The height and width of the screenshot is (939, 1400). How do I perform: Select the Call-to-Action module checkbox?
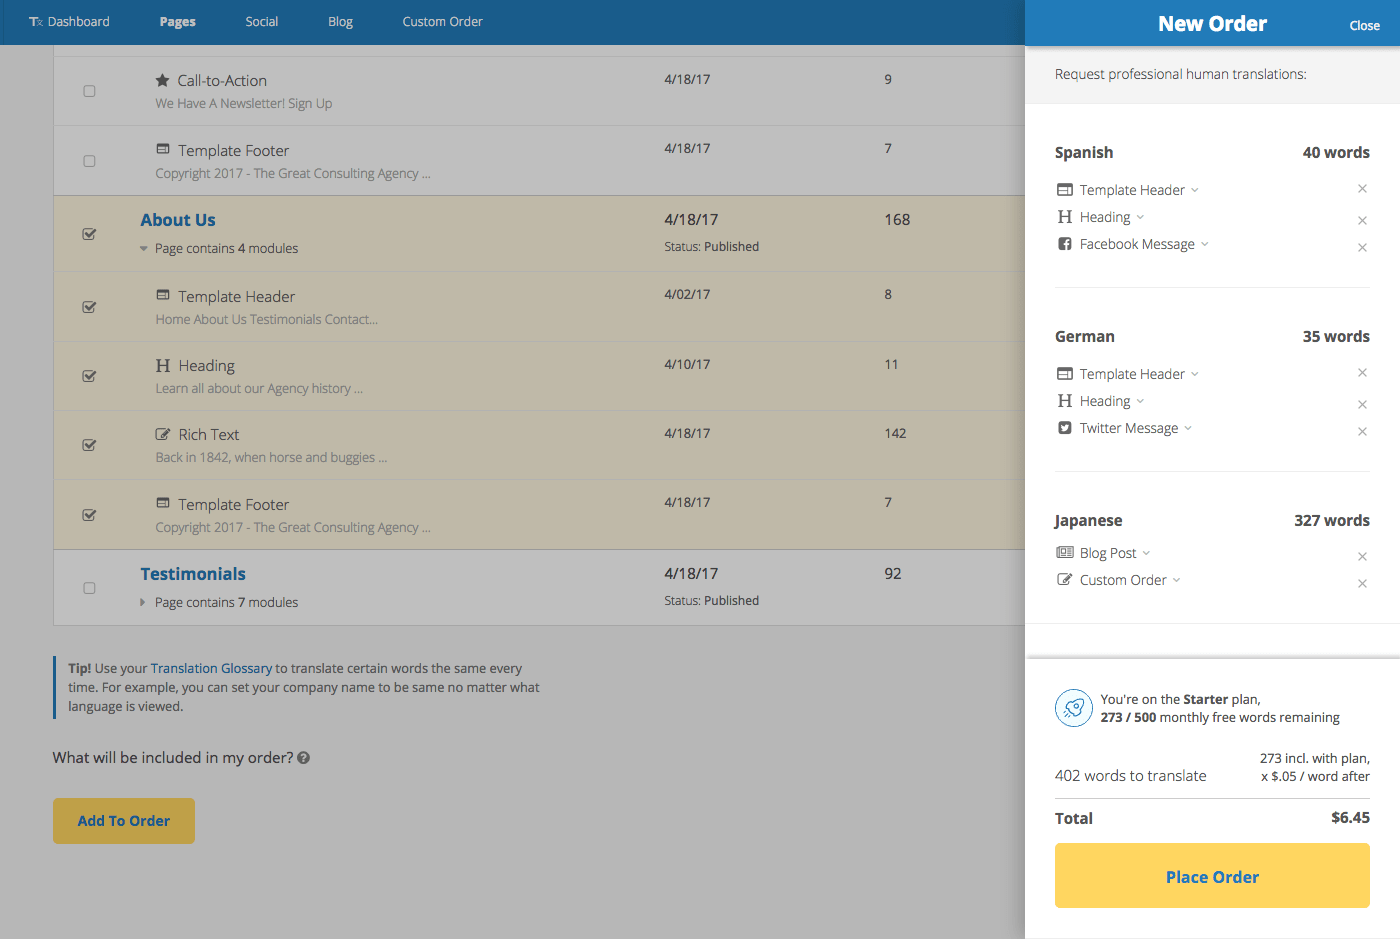89,91
